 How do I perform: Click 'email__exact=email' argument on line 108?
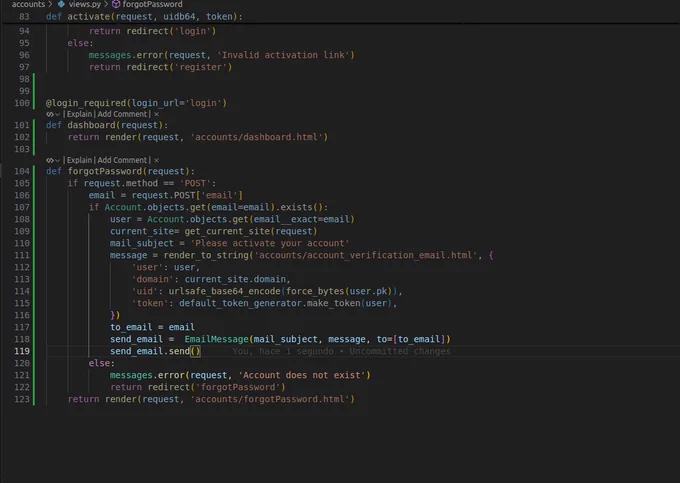point(302,219)
